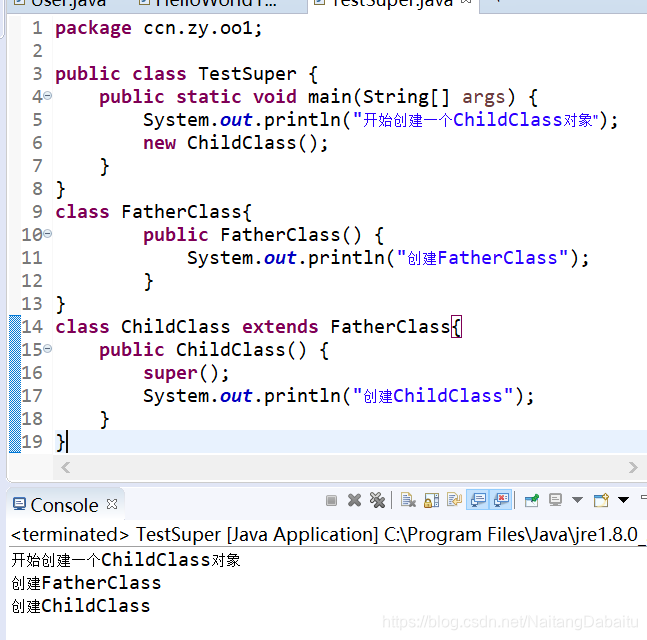Click console output '创建ChildClass'
The width and height of the screenshot is (647, 640).
click(x=80, y=606)
